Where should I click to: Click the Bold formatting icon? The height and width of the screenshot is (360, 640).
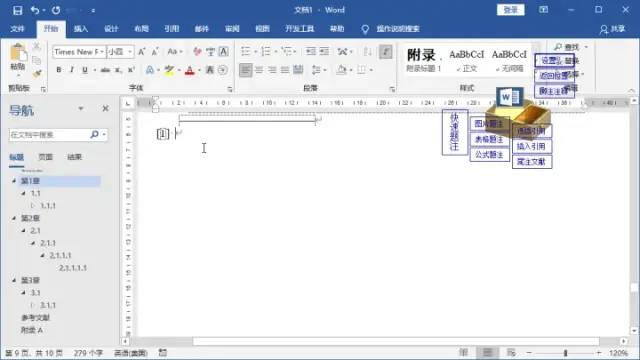(59, 70)
